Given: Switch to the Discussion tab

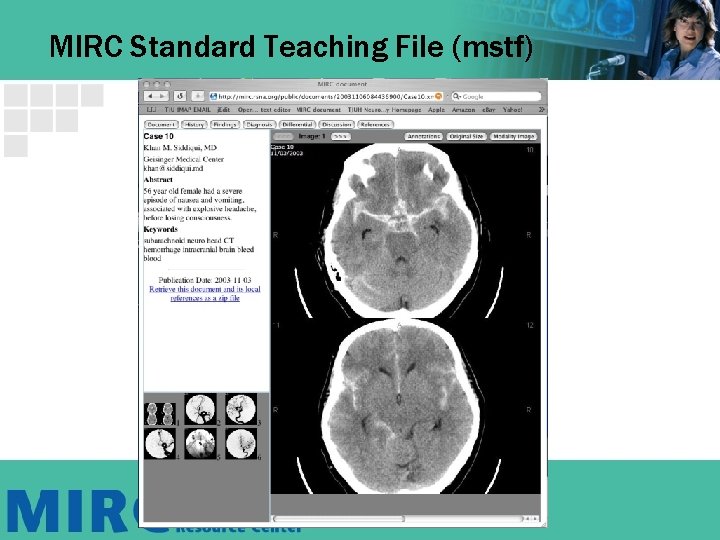Looking at the screenshot, I should click(x=337, y=124).
